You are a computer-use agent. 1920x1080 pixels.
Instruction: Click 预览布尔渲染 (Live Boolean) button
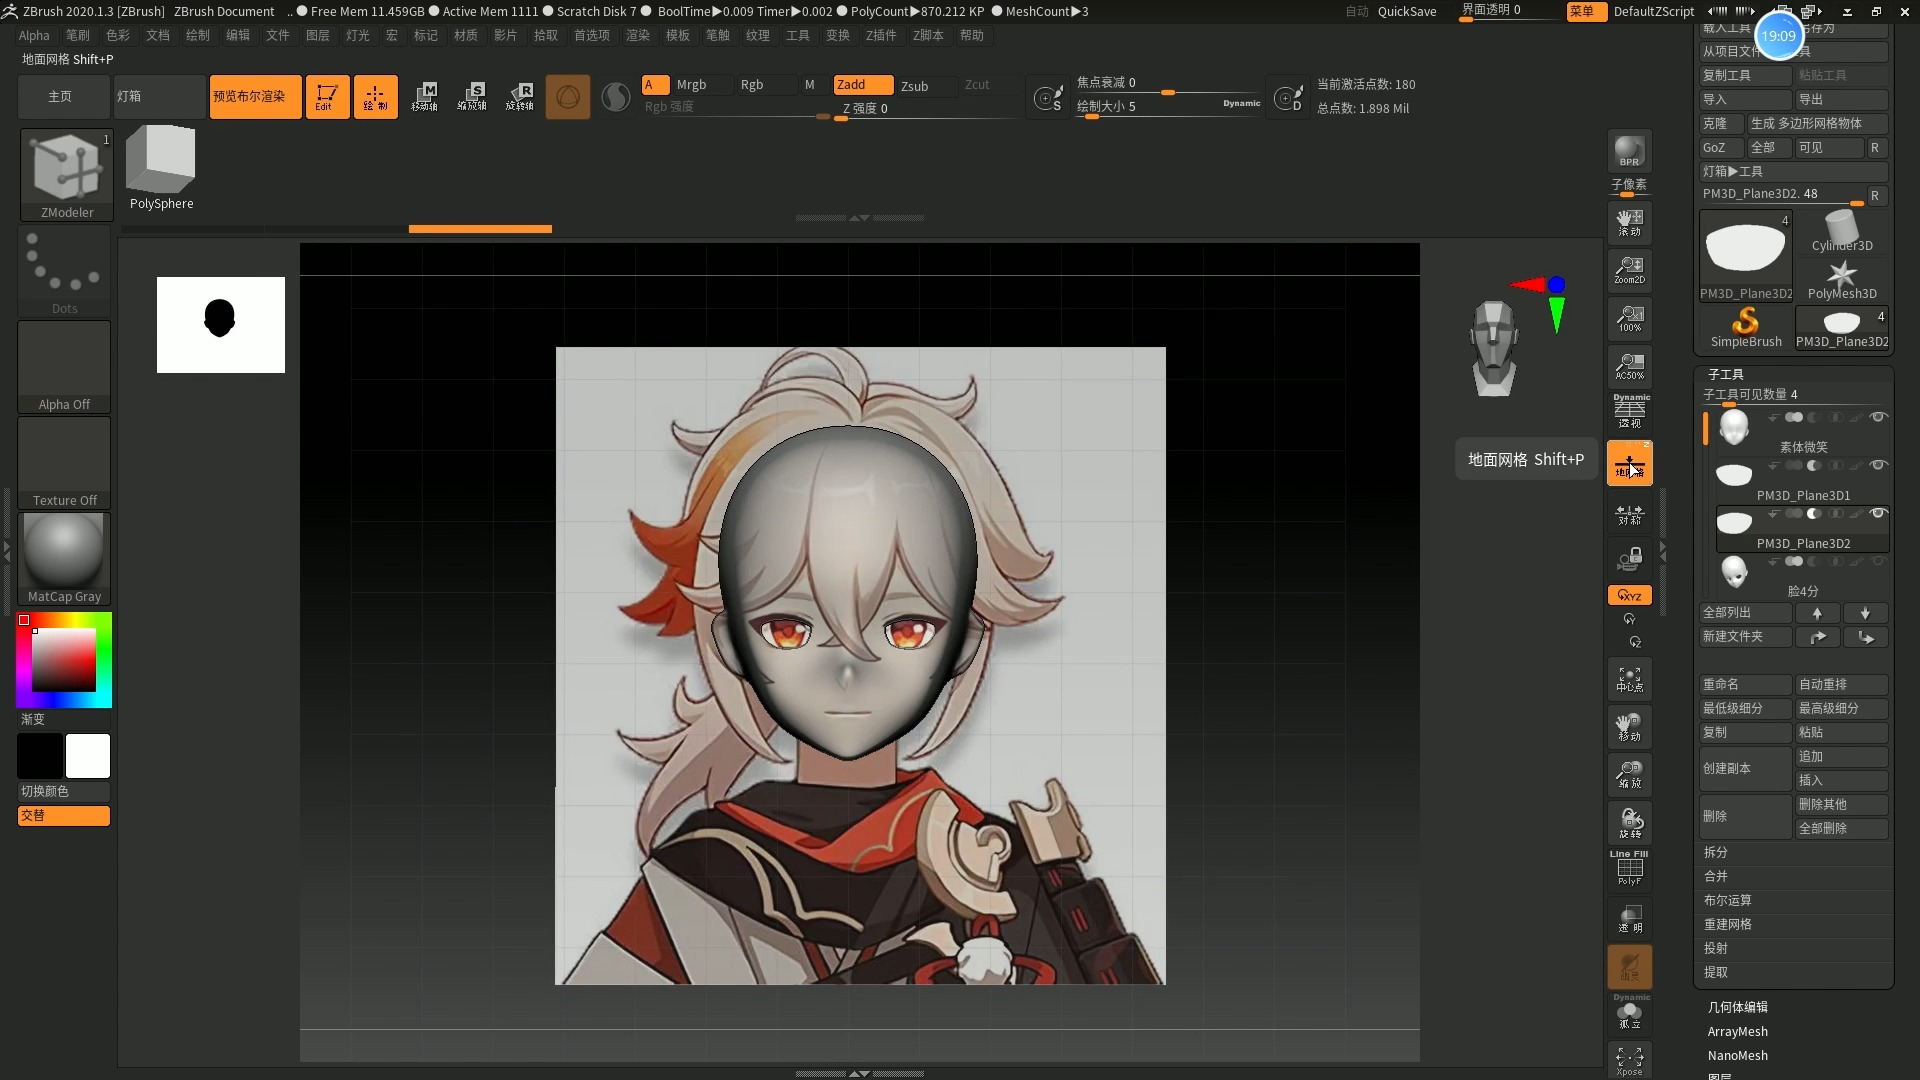click(255, 97)
